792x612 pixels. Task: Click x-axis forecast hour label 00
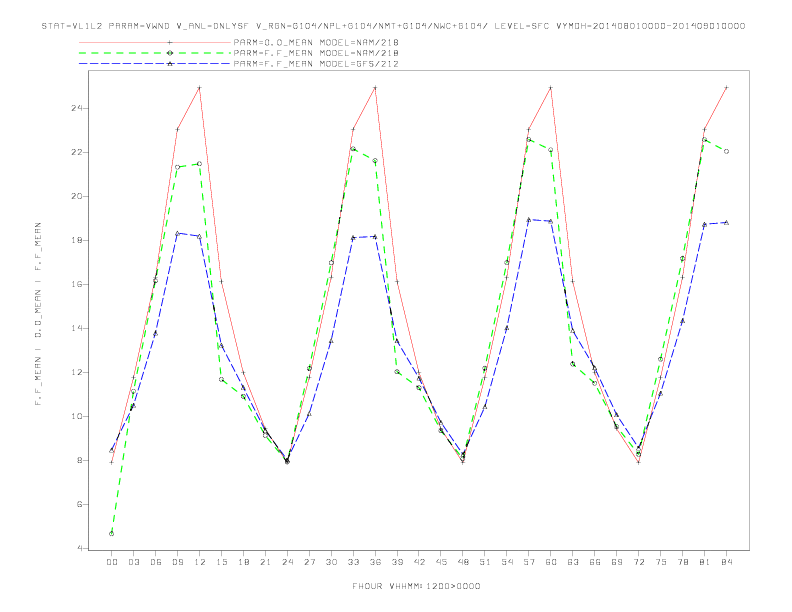[x=112, y=562]
